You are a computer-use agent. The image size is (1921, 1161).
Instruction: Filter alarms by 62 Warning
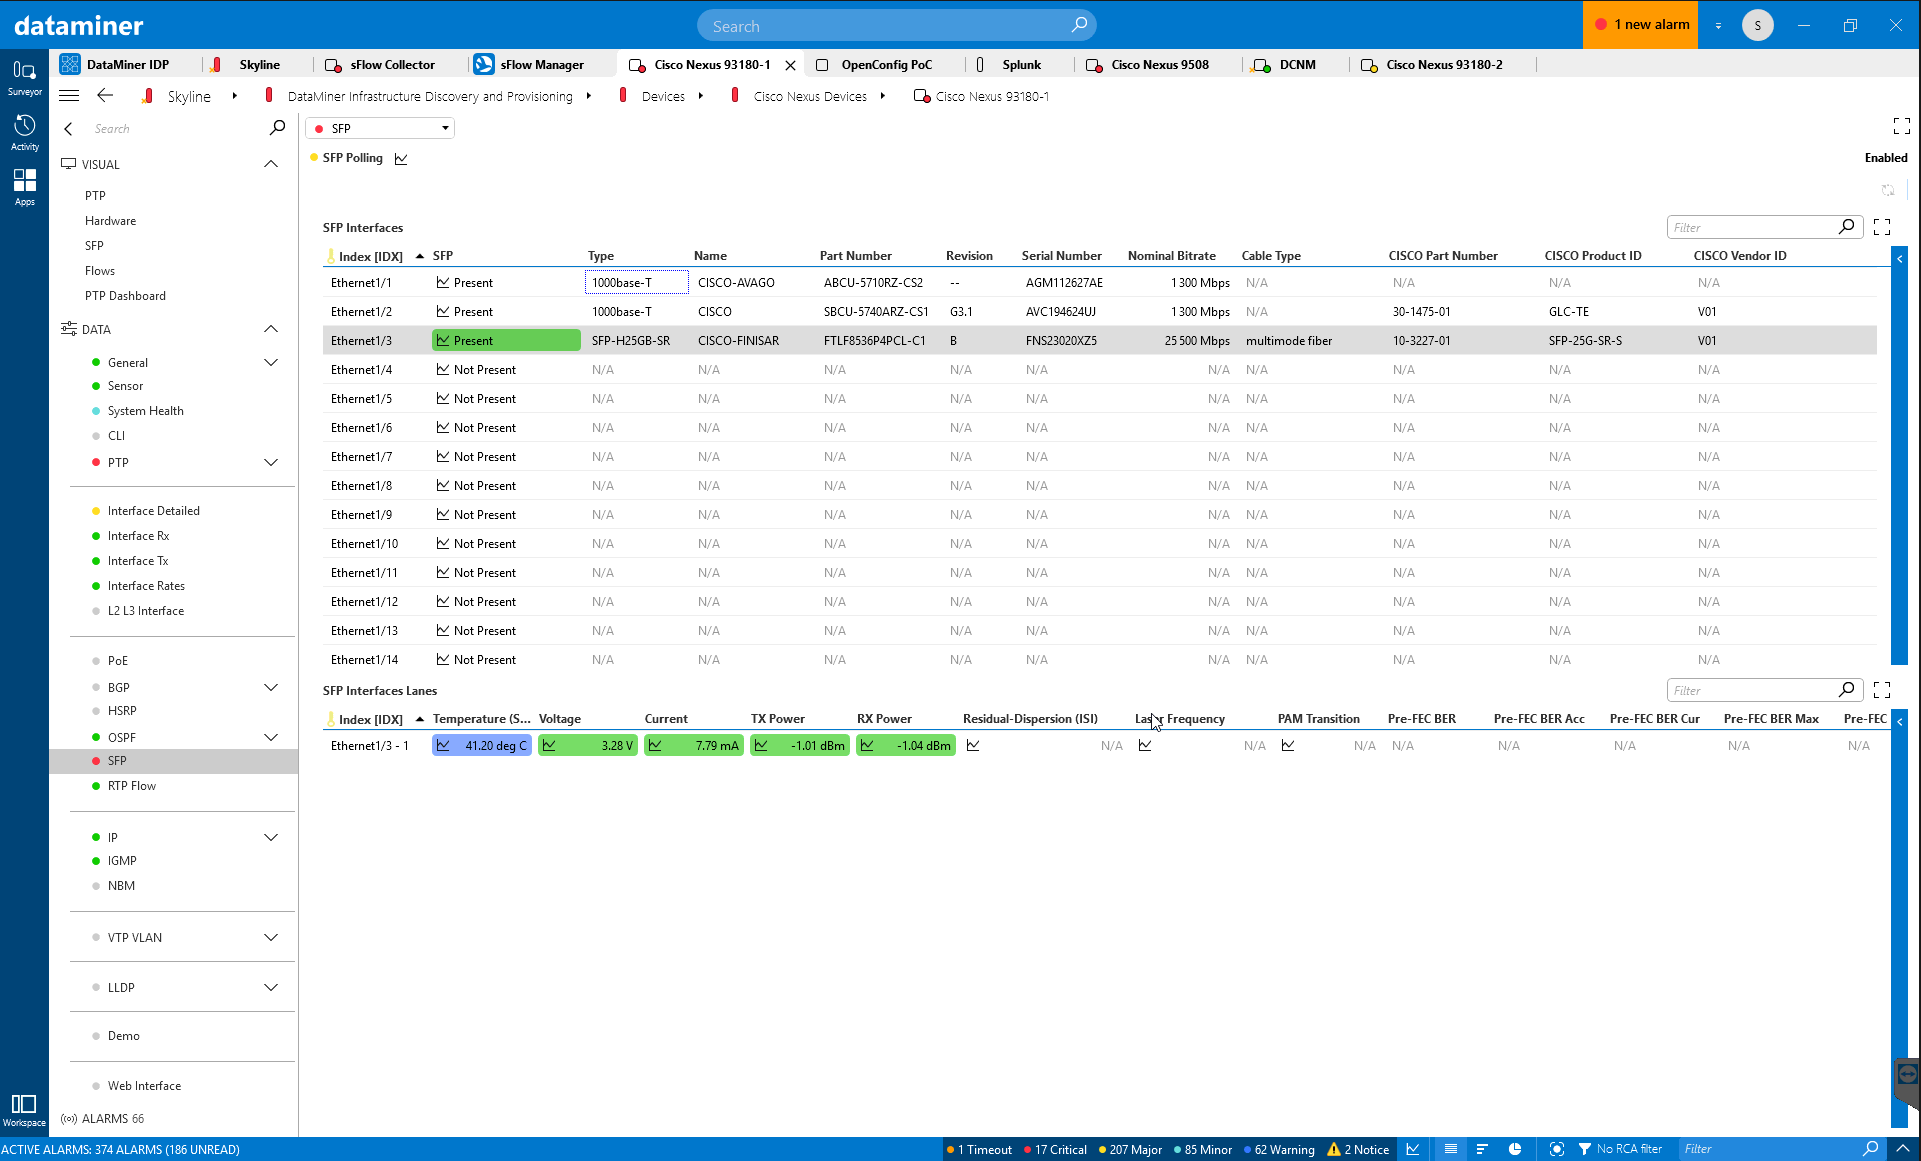(1279, 1149)
